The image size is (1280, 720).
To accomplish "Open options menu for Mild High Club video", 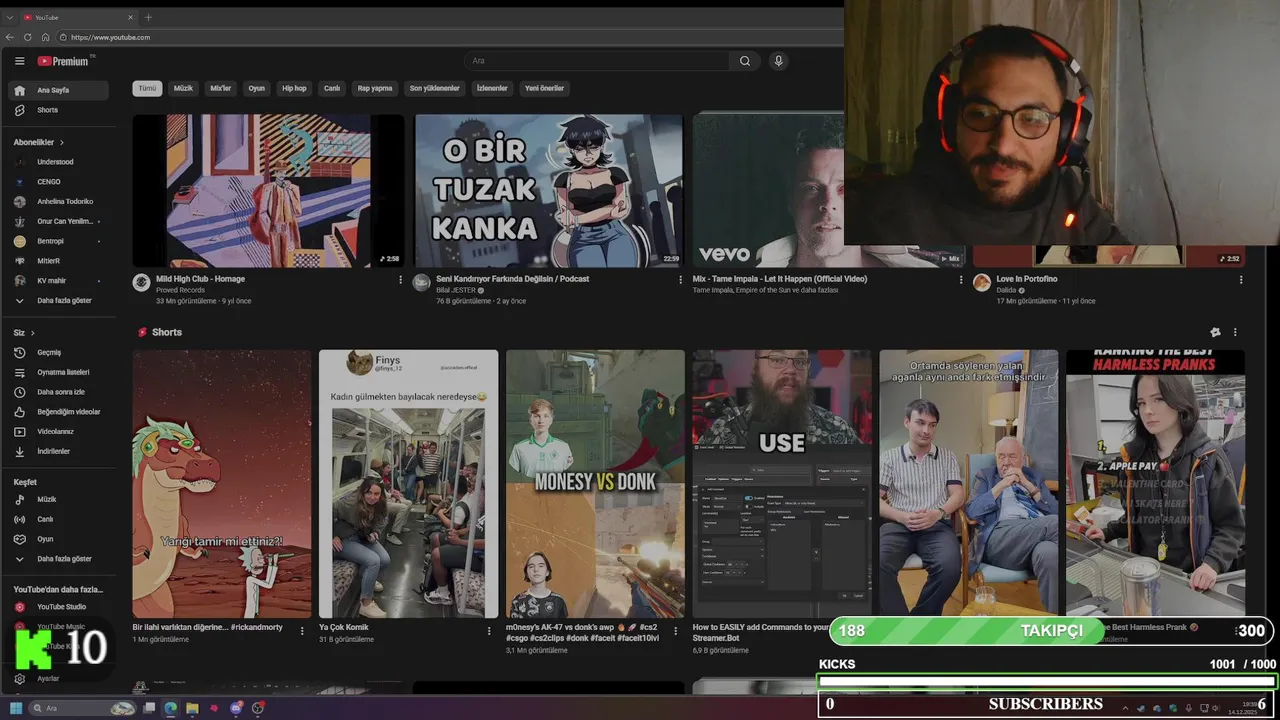I will click(x=401, y=280).
